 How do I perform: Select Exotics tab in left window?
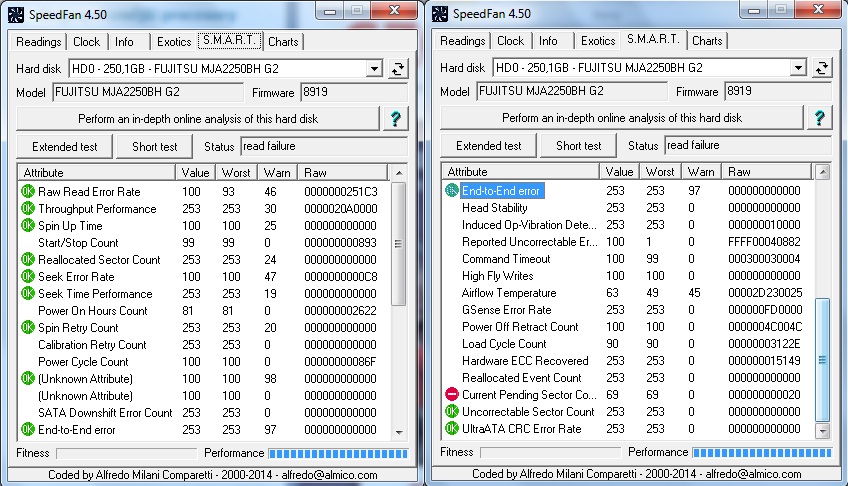click(x=174, y=42)
